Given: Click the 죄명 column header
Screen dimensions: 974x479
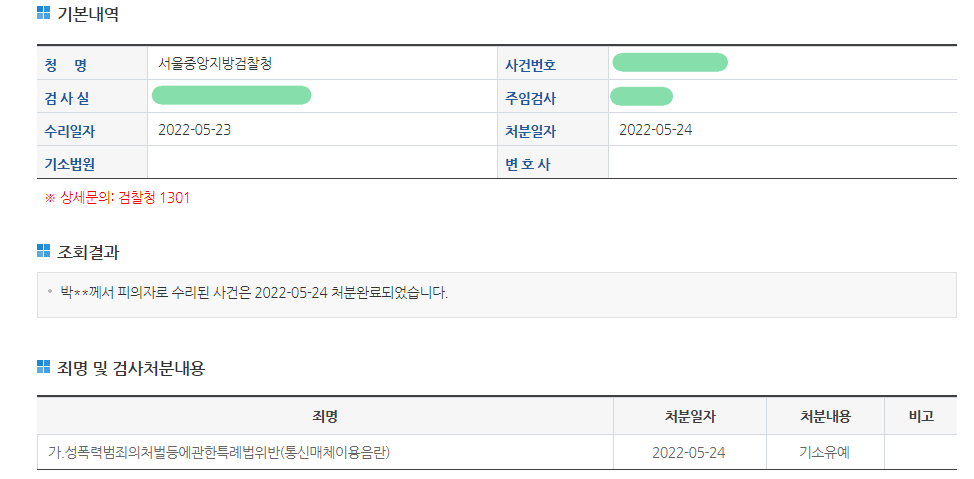Looking at the screenshot, I should [325, 416].
